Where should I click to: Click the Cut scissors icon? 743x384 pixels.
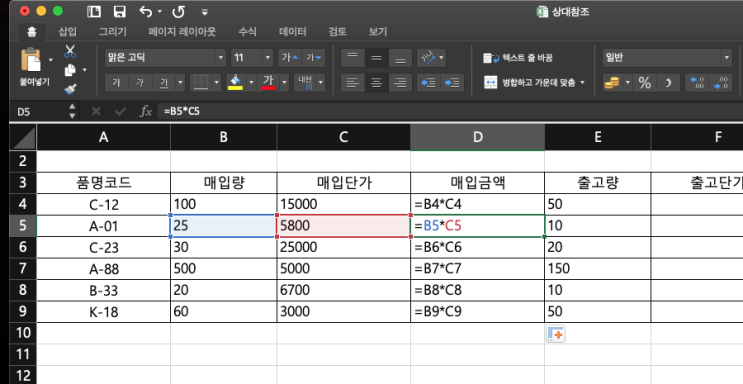(x=70, y=51)
